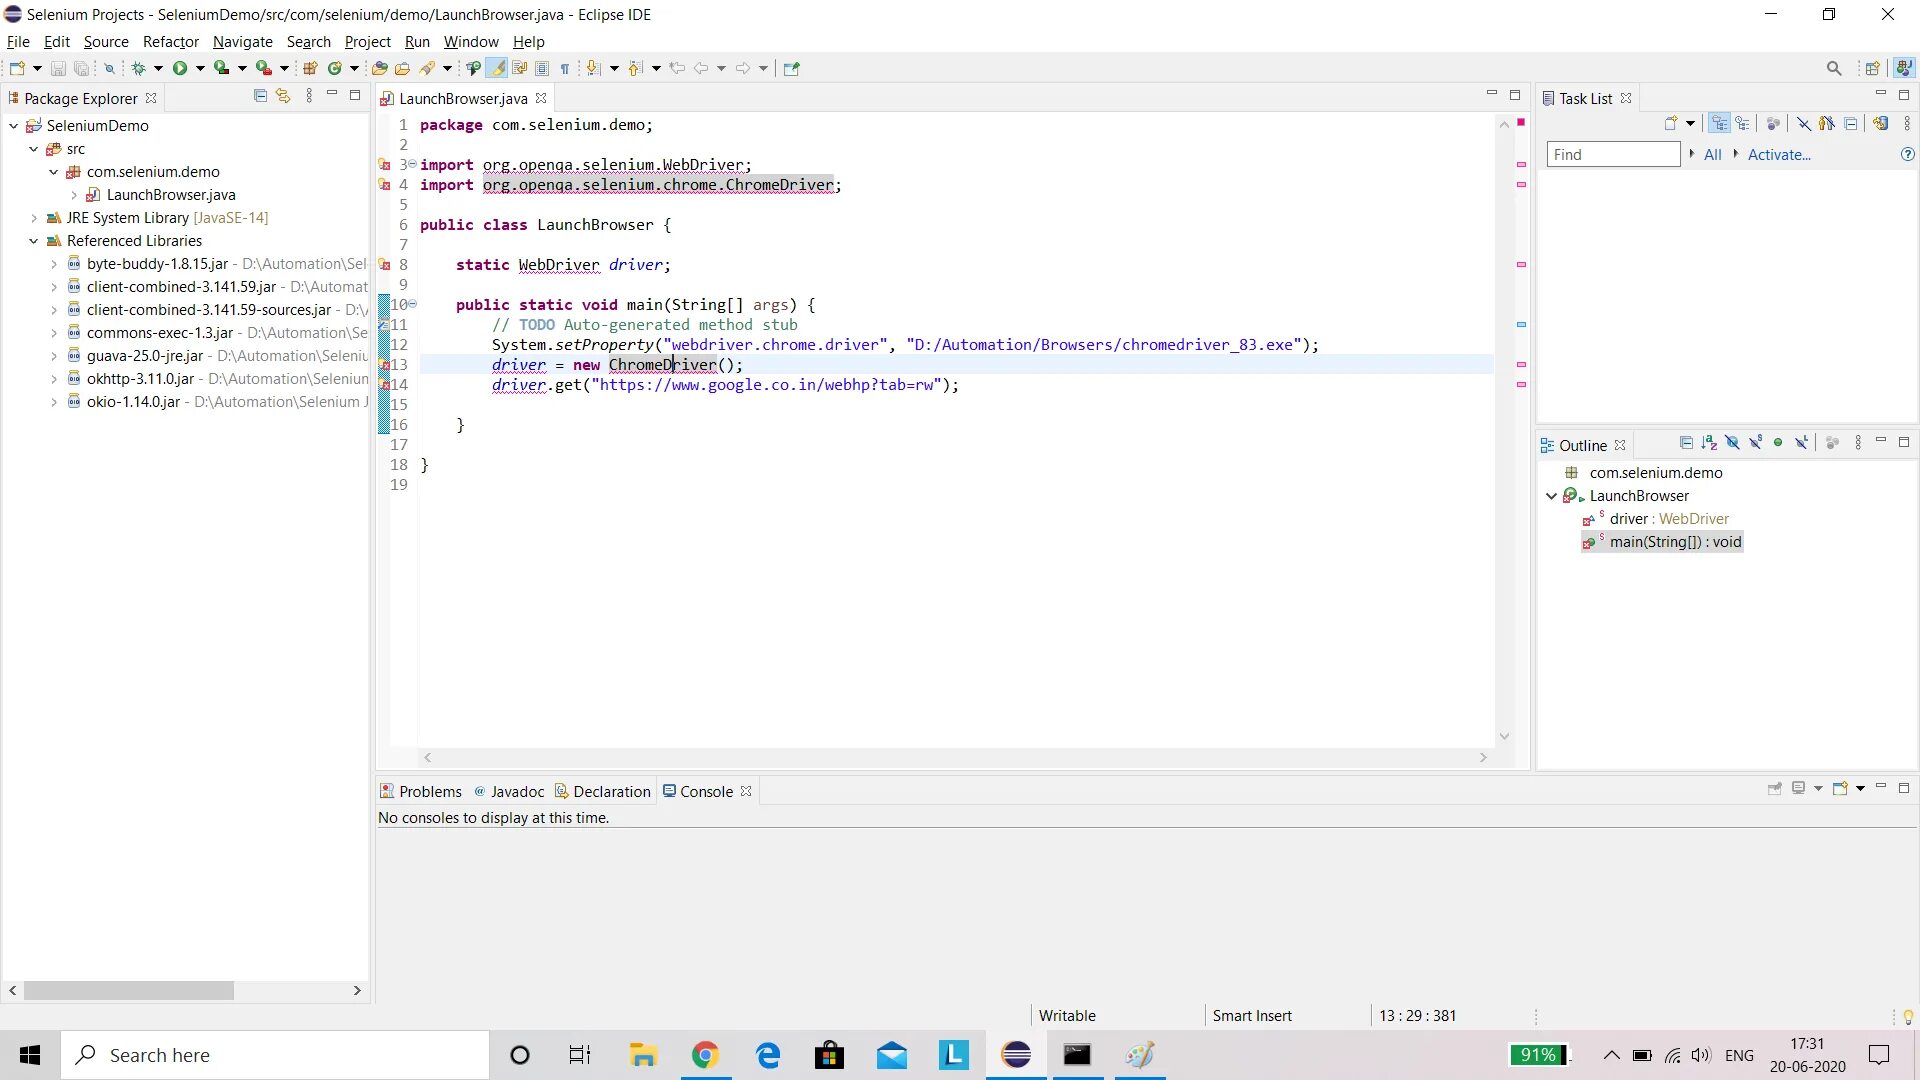The image size is (1920, 1080).
Task: Toggle Link with Editor in Package Explorer
Action: [x=283, y=96]
